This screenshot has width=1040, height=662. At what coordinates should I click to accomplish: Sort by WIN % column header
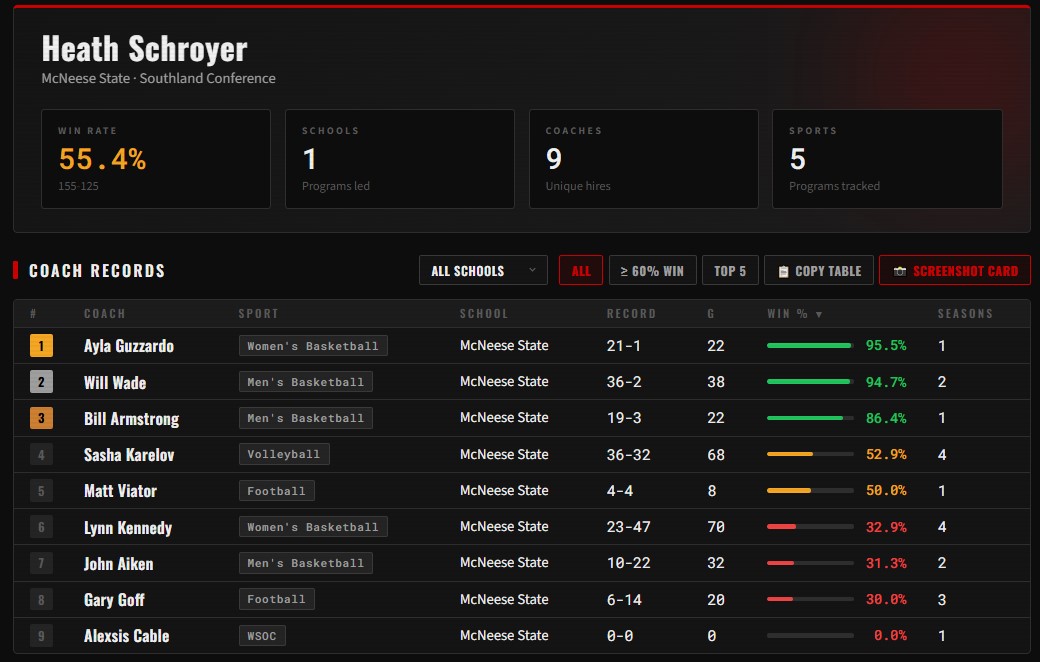(x=795, y=314)
